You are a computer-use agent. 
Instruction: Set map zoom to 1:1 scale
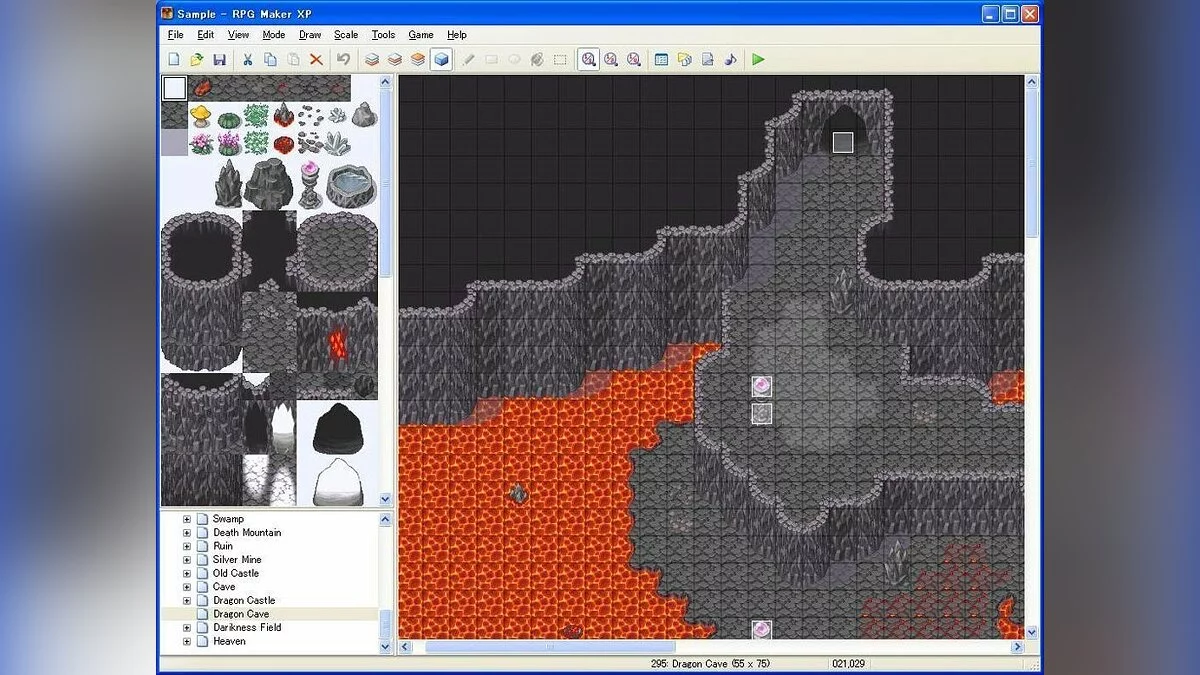click(588, 60)
